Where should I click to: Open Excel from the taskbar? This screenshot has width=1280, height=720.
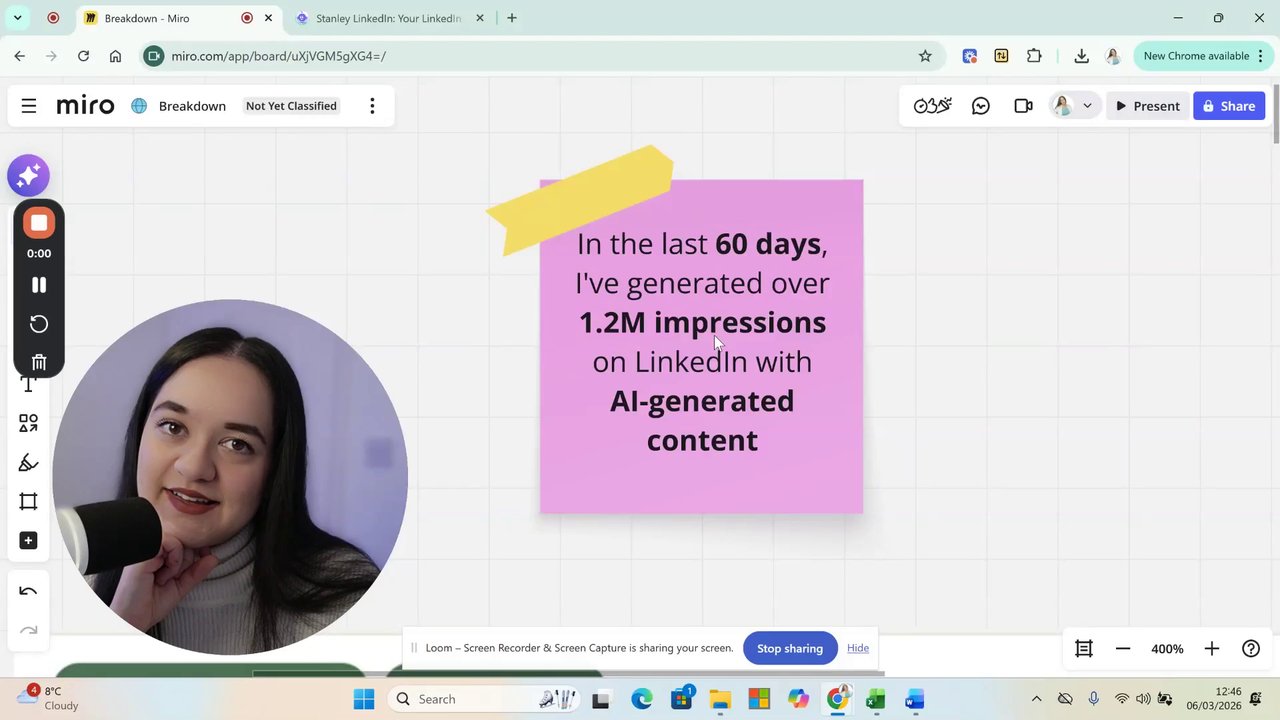[876, 699]
